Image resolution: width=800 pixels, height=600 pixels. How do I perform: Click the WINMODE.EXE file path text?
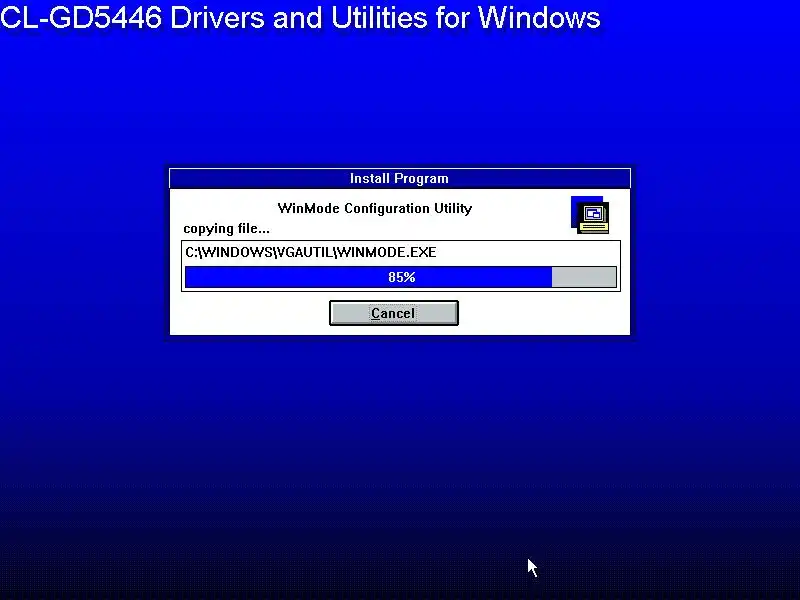311,252
